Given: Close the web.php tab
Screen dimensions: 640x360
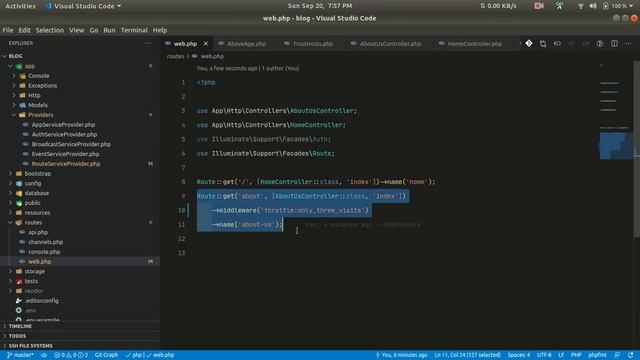Looking at the screenshot, I should pos(206,44).
